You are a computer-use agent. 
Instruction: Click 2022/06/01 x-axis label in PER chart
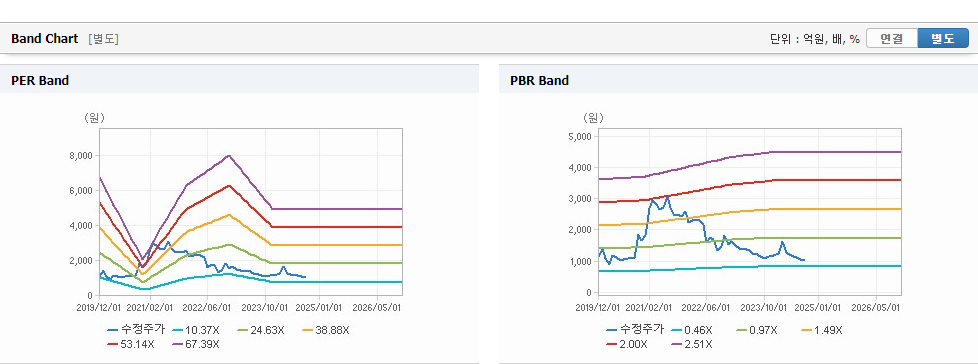pyautogui.click(x=209, y=307)
